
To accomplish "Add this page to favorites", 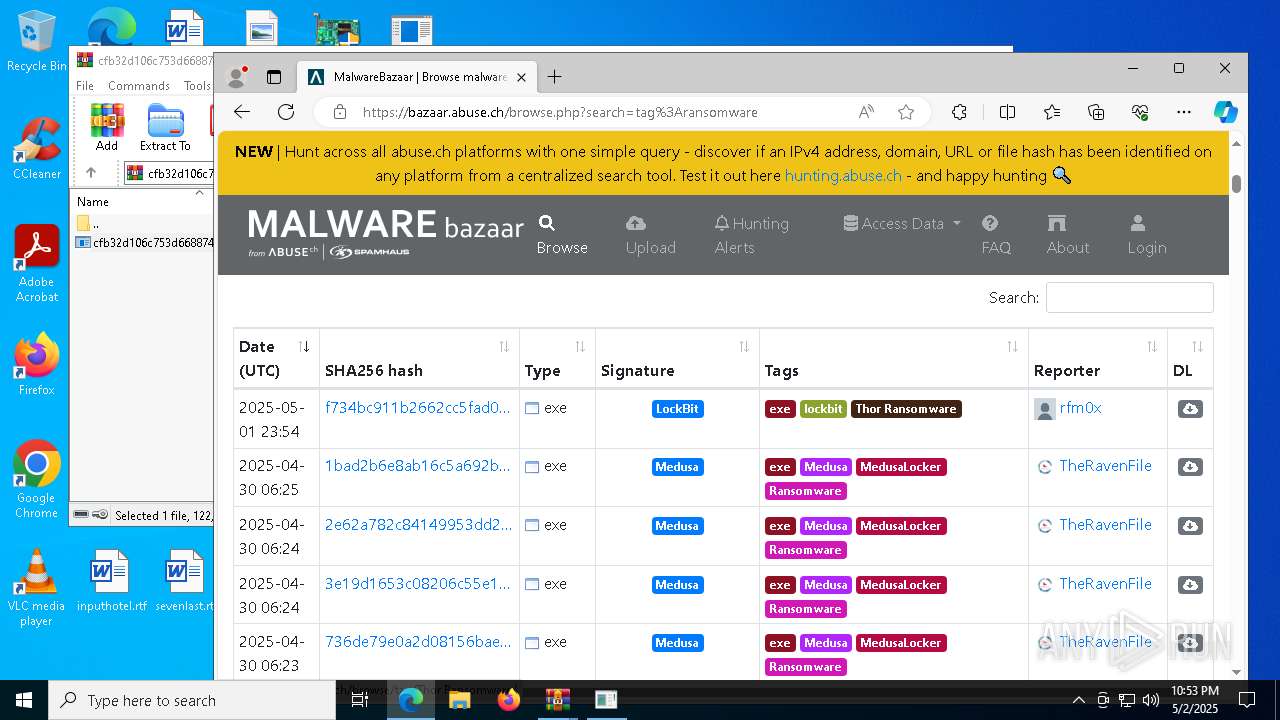I will pos(906,112).
